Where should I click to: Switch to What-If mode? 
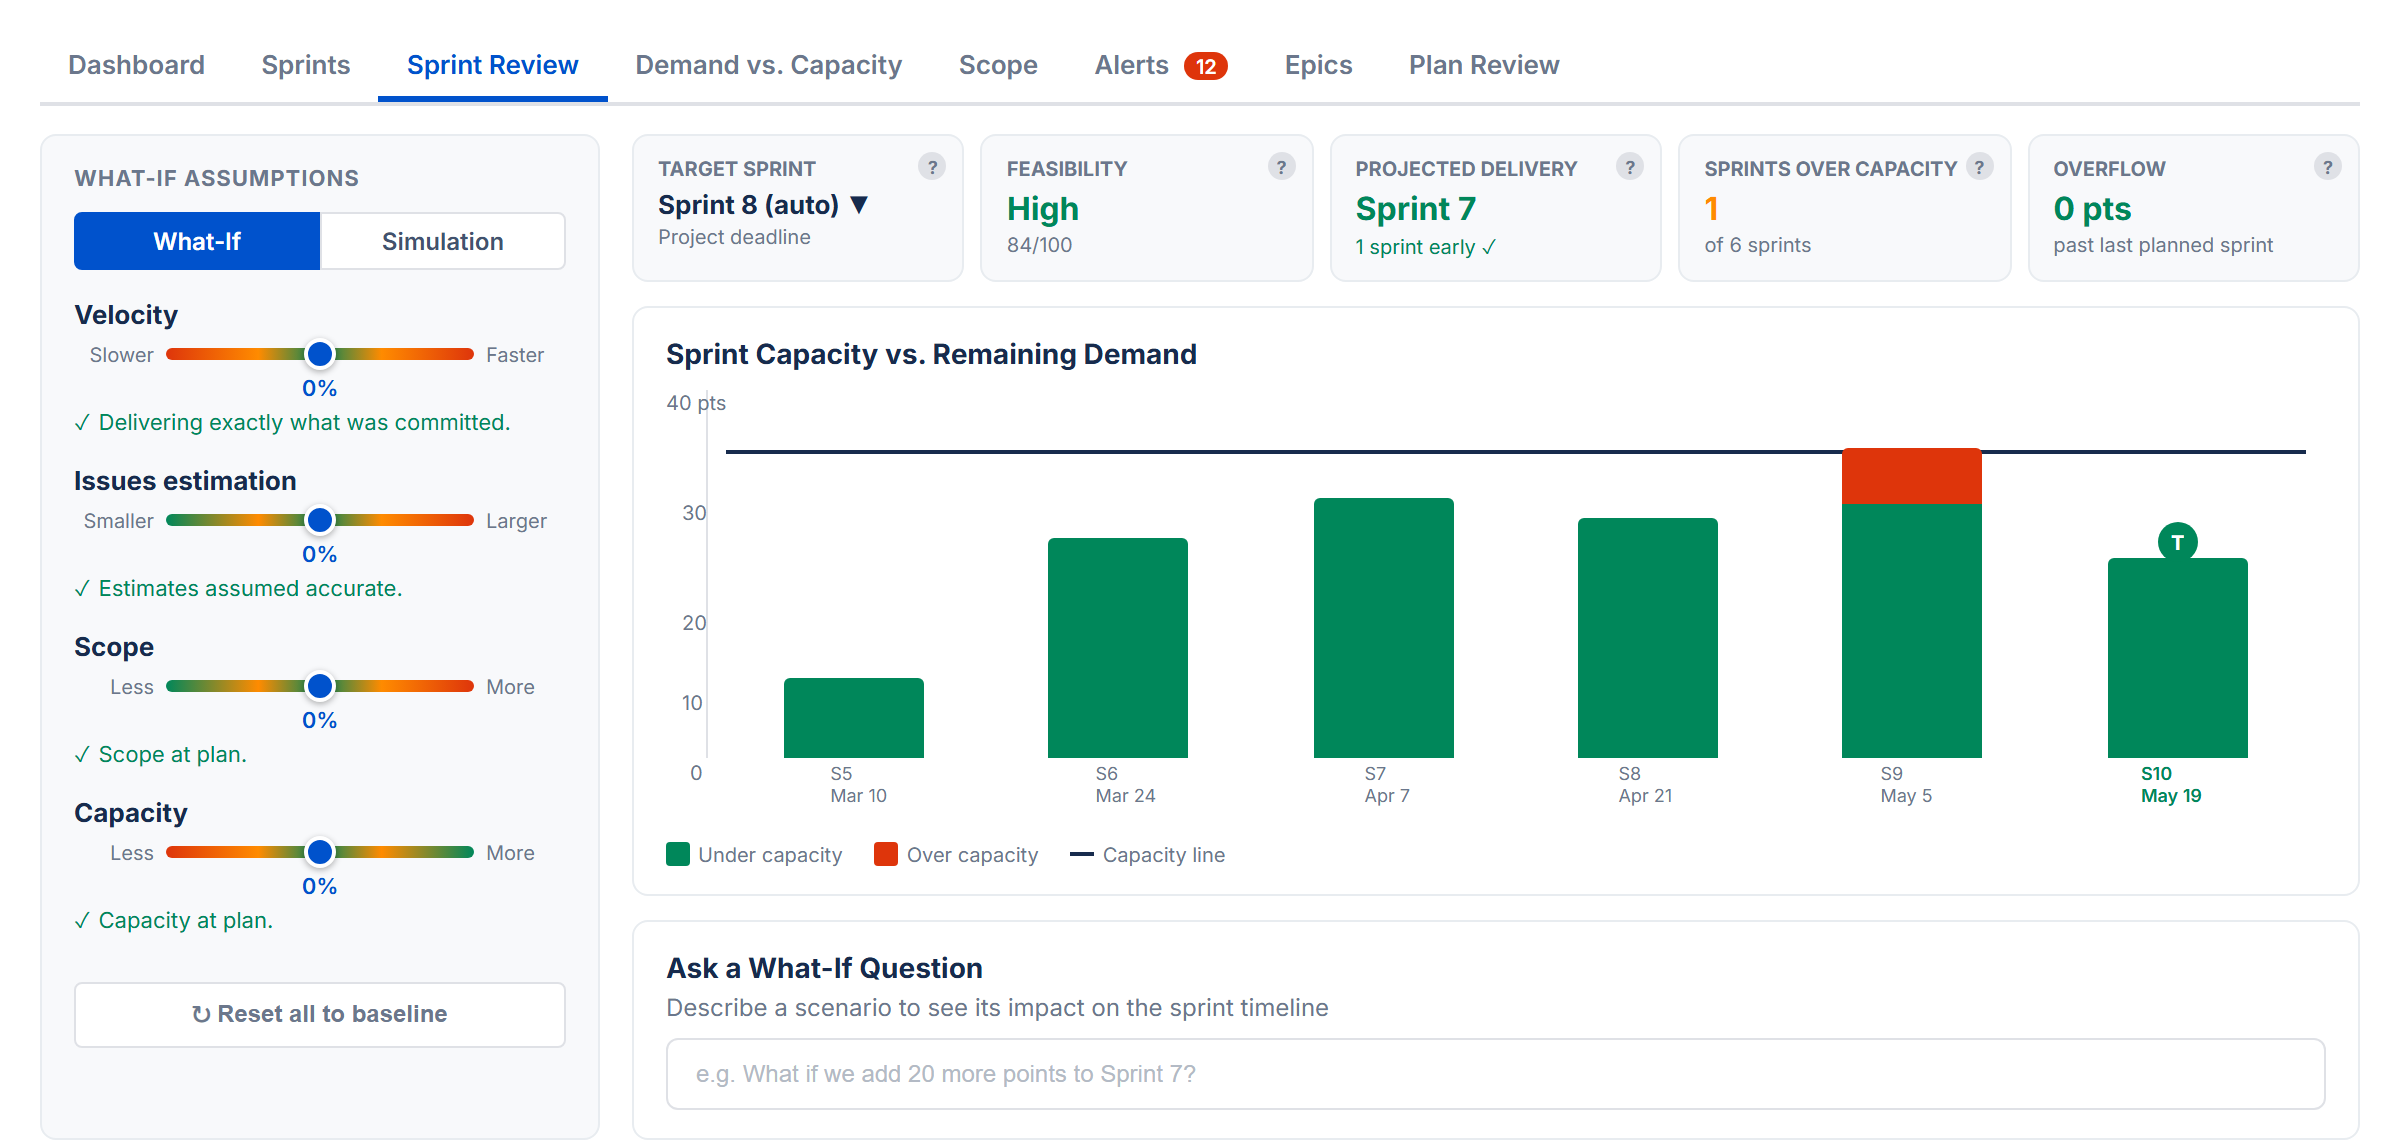pyautogui.click(x=196, y=240)
